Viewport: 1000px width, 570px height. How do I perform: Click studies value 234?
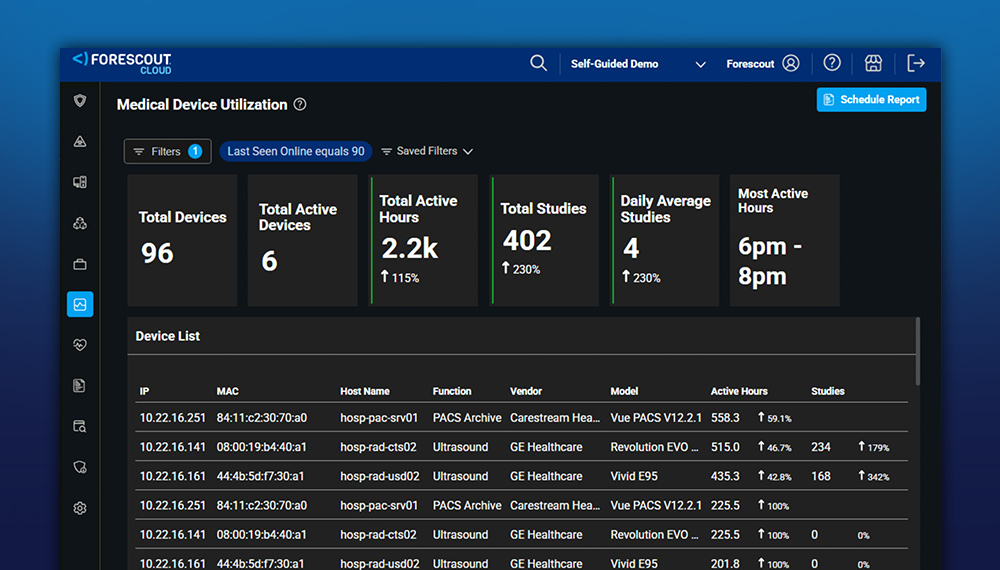(821, 447)
